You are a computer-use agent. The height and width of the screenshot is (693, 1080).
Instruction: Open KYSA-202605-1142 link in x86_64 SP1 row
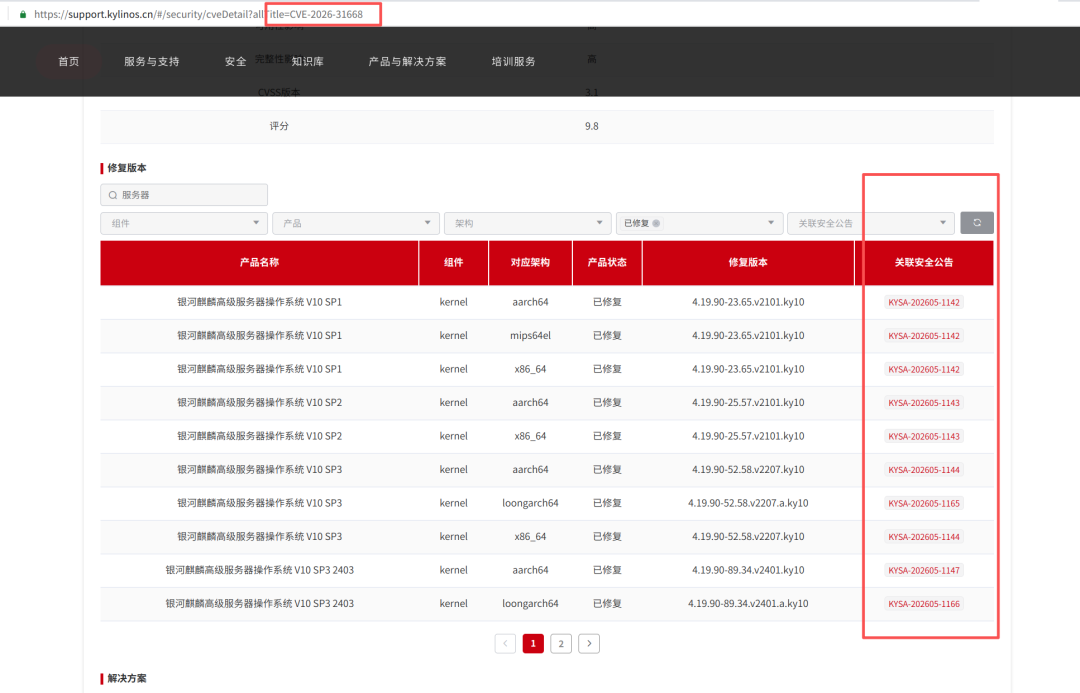924,369
